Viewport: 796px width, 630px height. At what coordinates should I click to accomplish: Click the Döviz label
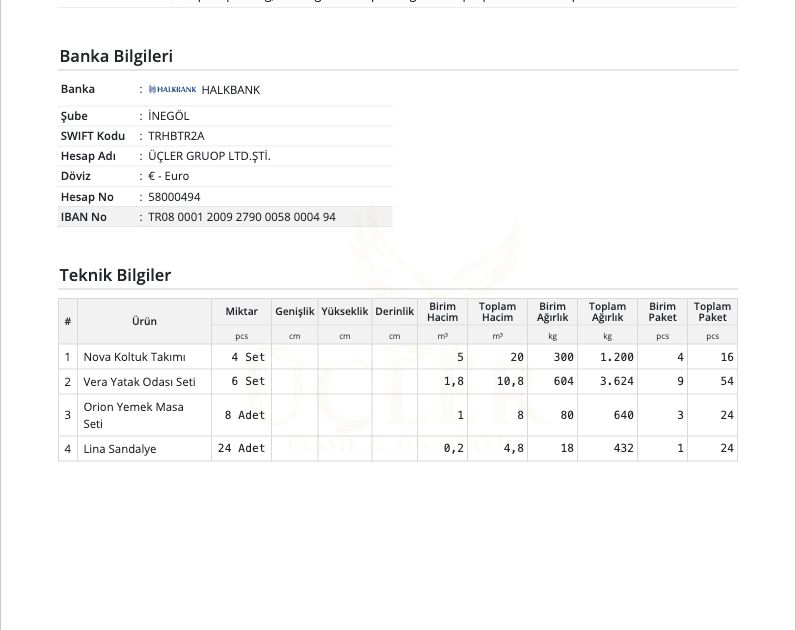[x=76, y=176]
